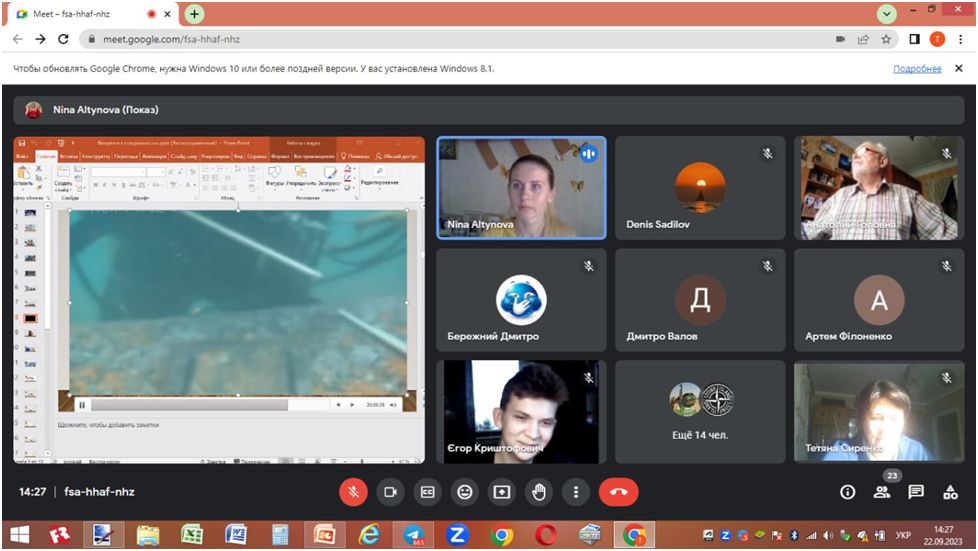Close the Meet browser tab

pos(167,14)
